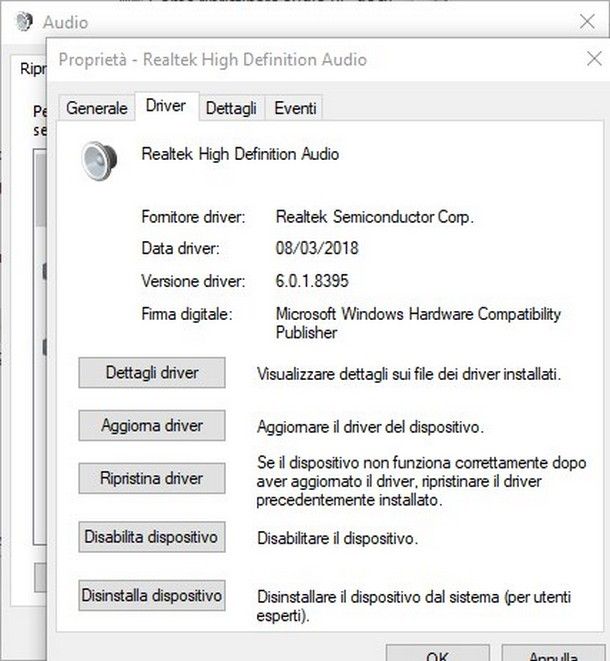Open the Eventi tab
This screenshot has height=661, width=610.
(x=295, y=108)
